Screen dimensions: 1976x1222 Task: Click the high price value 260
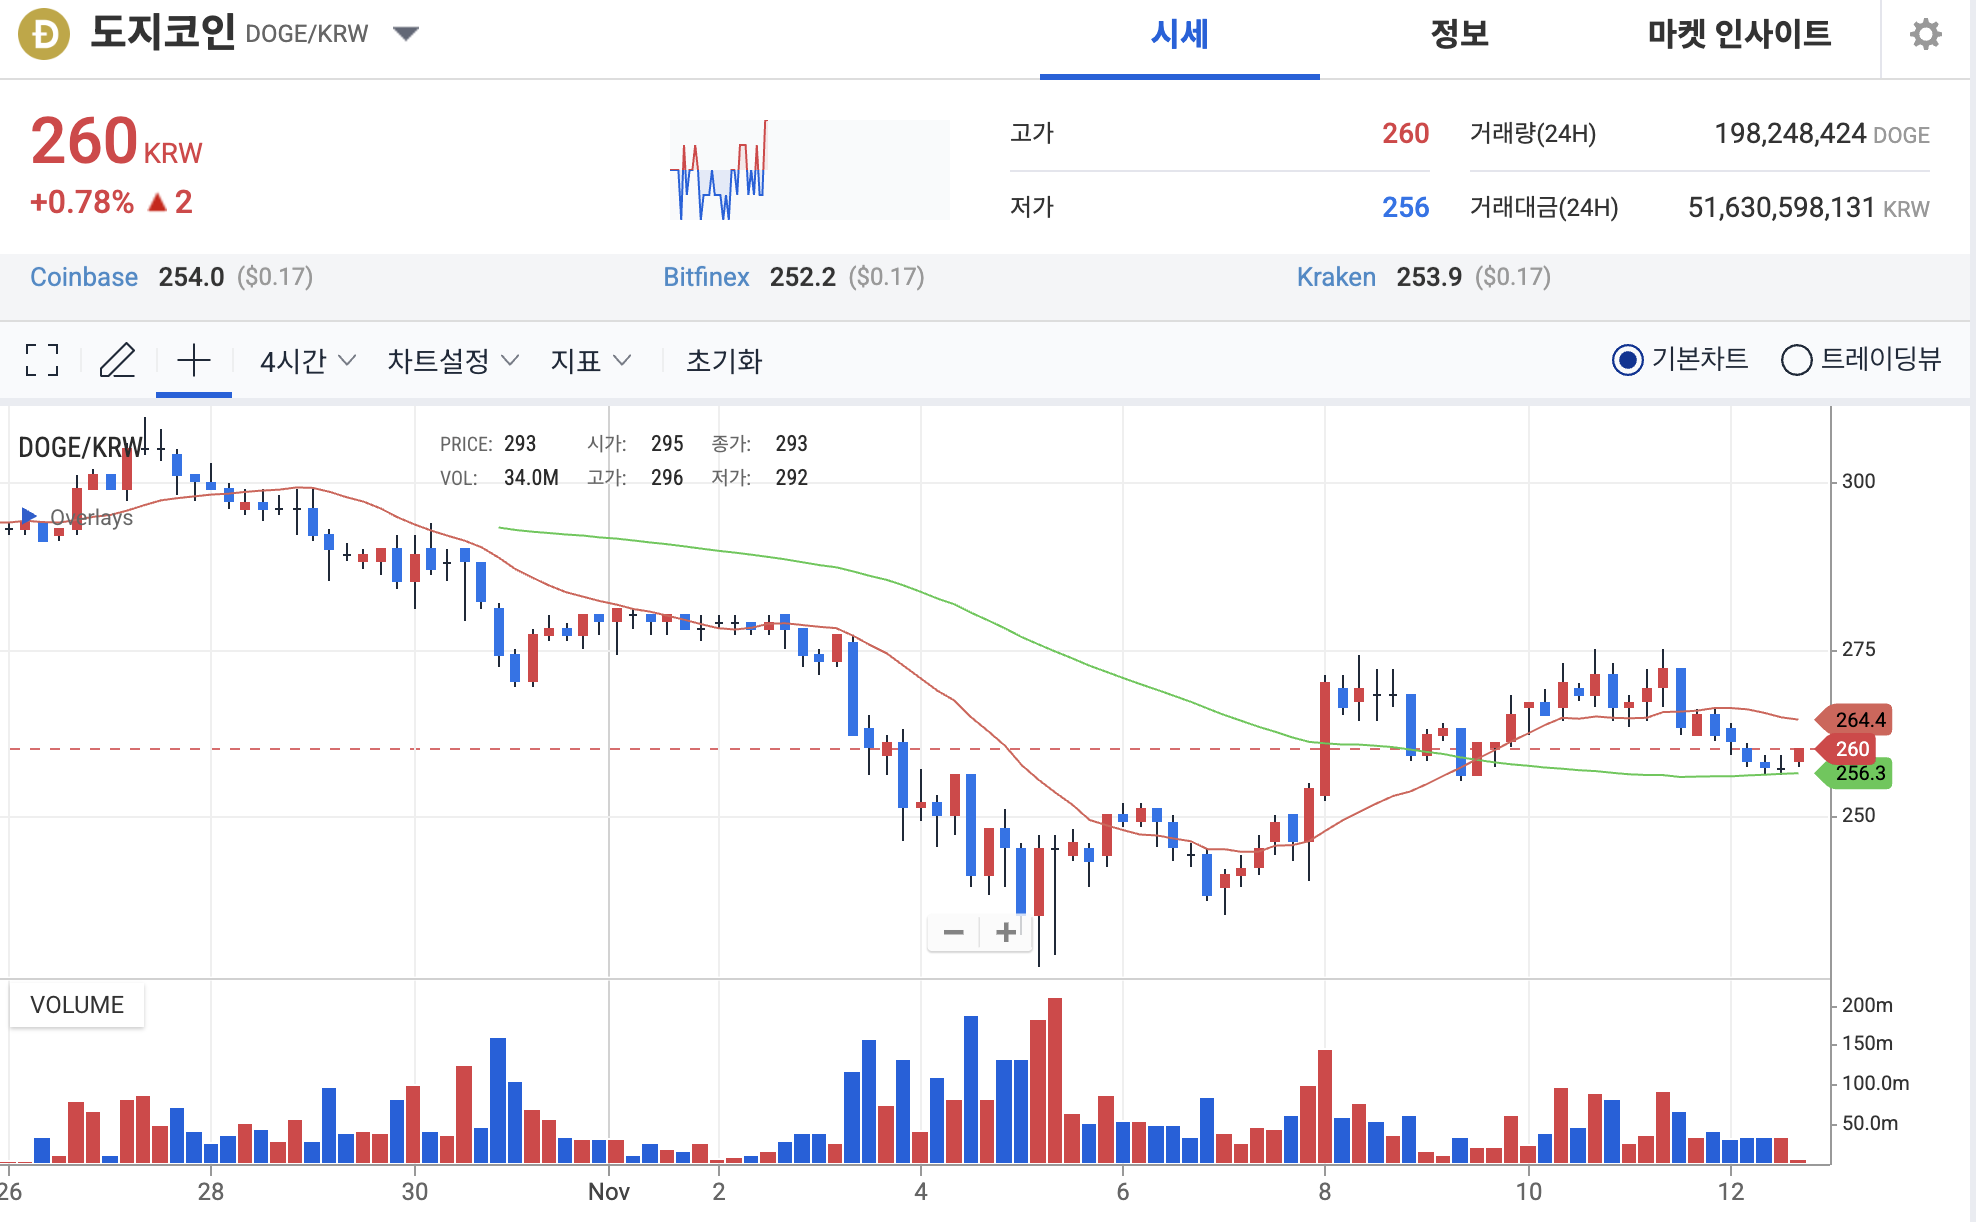pos(1405,134)
